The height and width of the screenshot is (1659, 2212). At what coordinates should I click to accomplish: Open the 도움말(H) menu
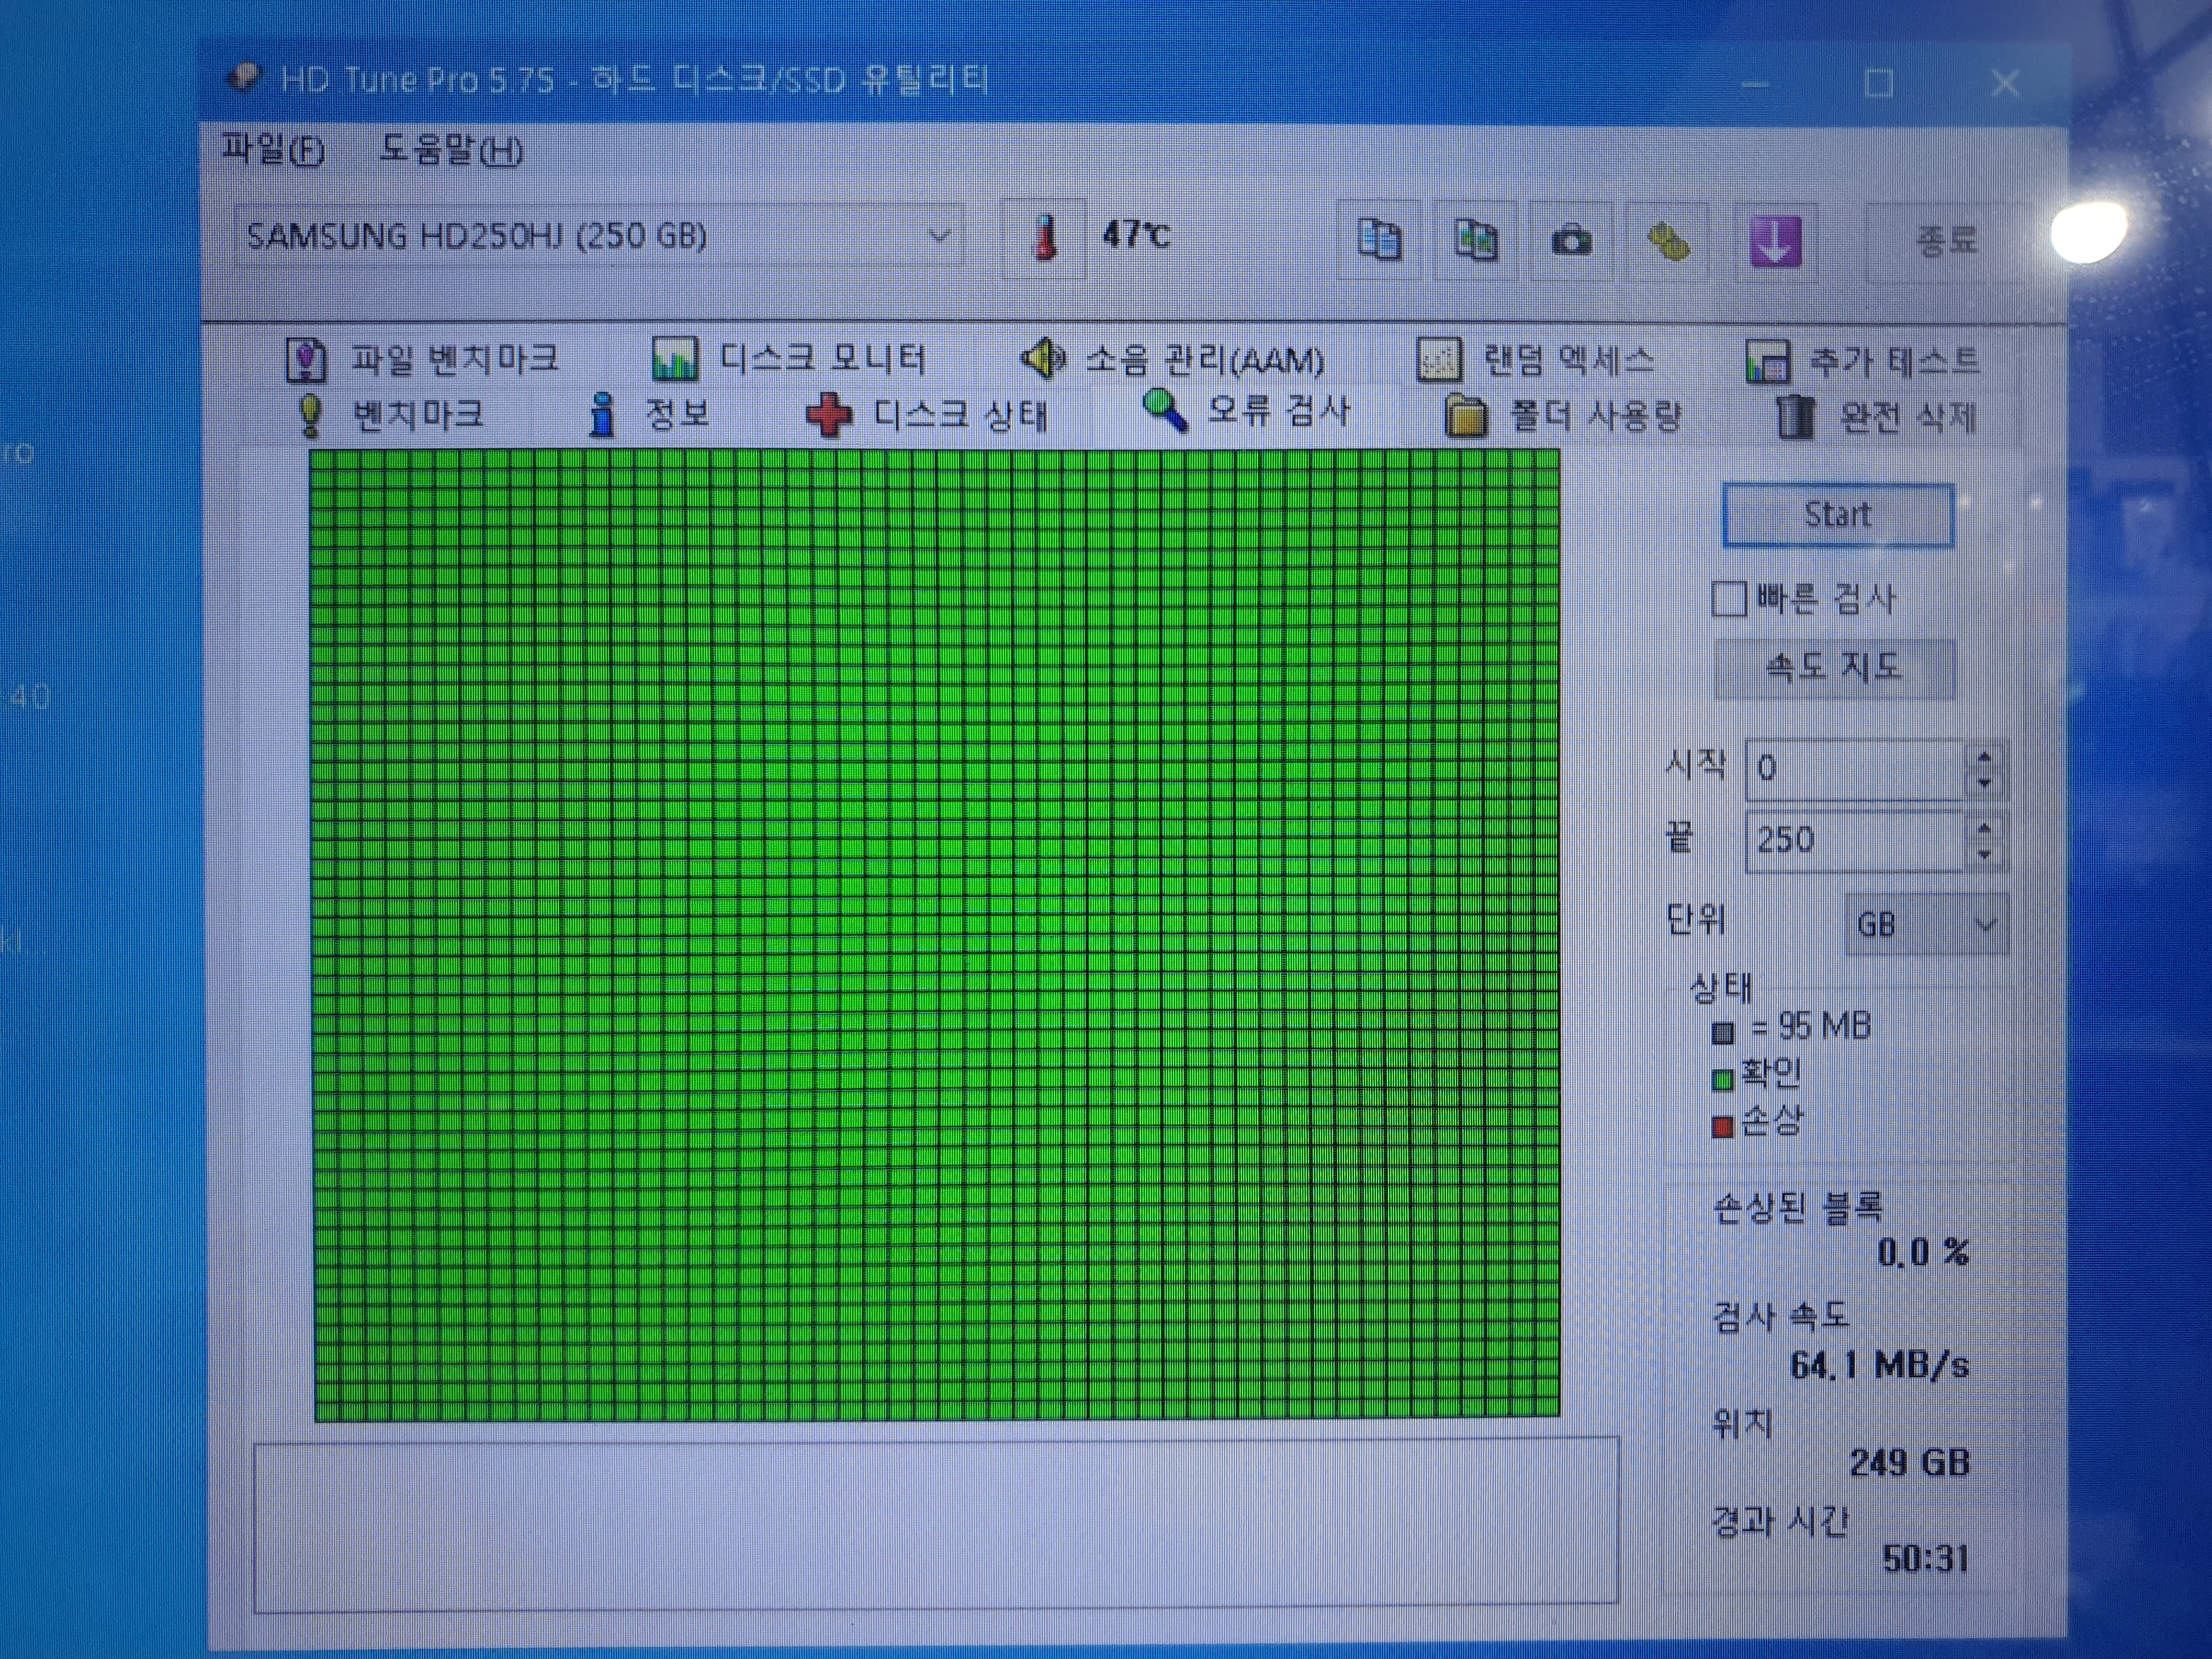451,150
